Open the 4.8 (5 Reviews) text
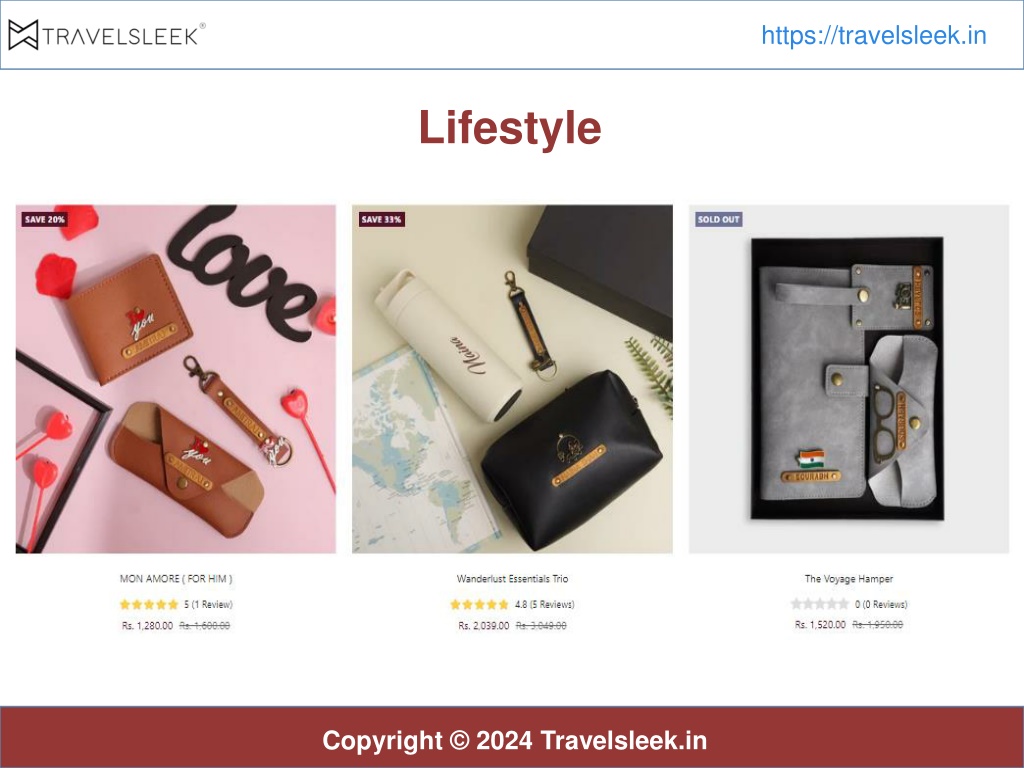The image size is (1024, 768). (x=545, y=605)
